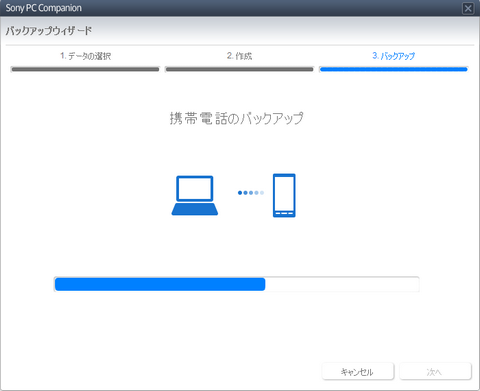Click the blue smartphone icon
480x391 pixels.
(x=284, y=195)
